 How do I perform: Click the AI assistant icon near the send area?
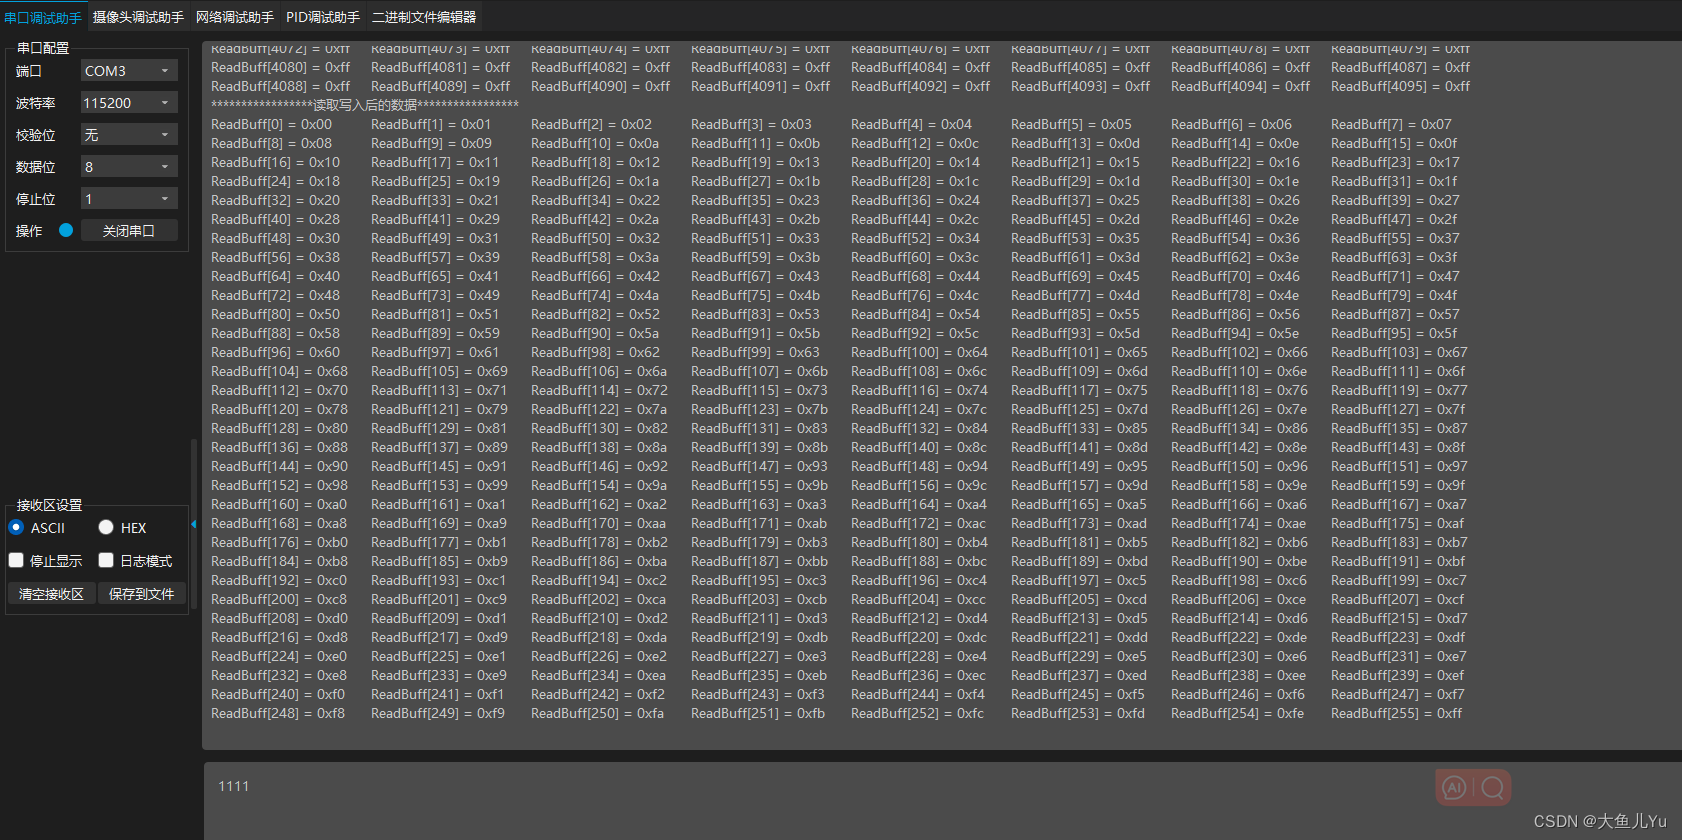1454,788
